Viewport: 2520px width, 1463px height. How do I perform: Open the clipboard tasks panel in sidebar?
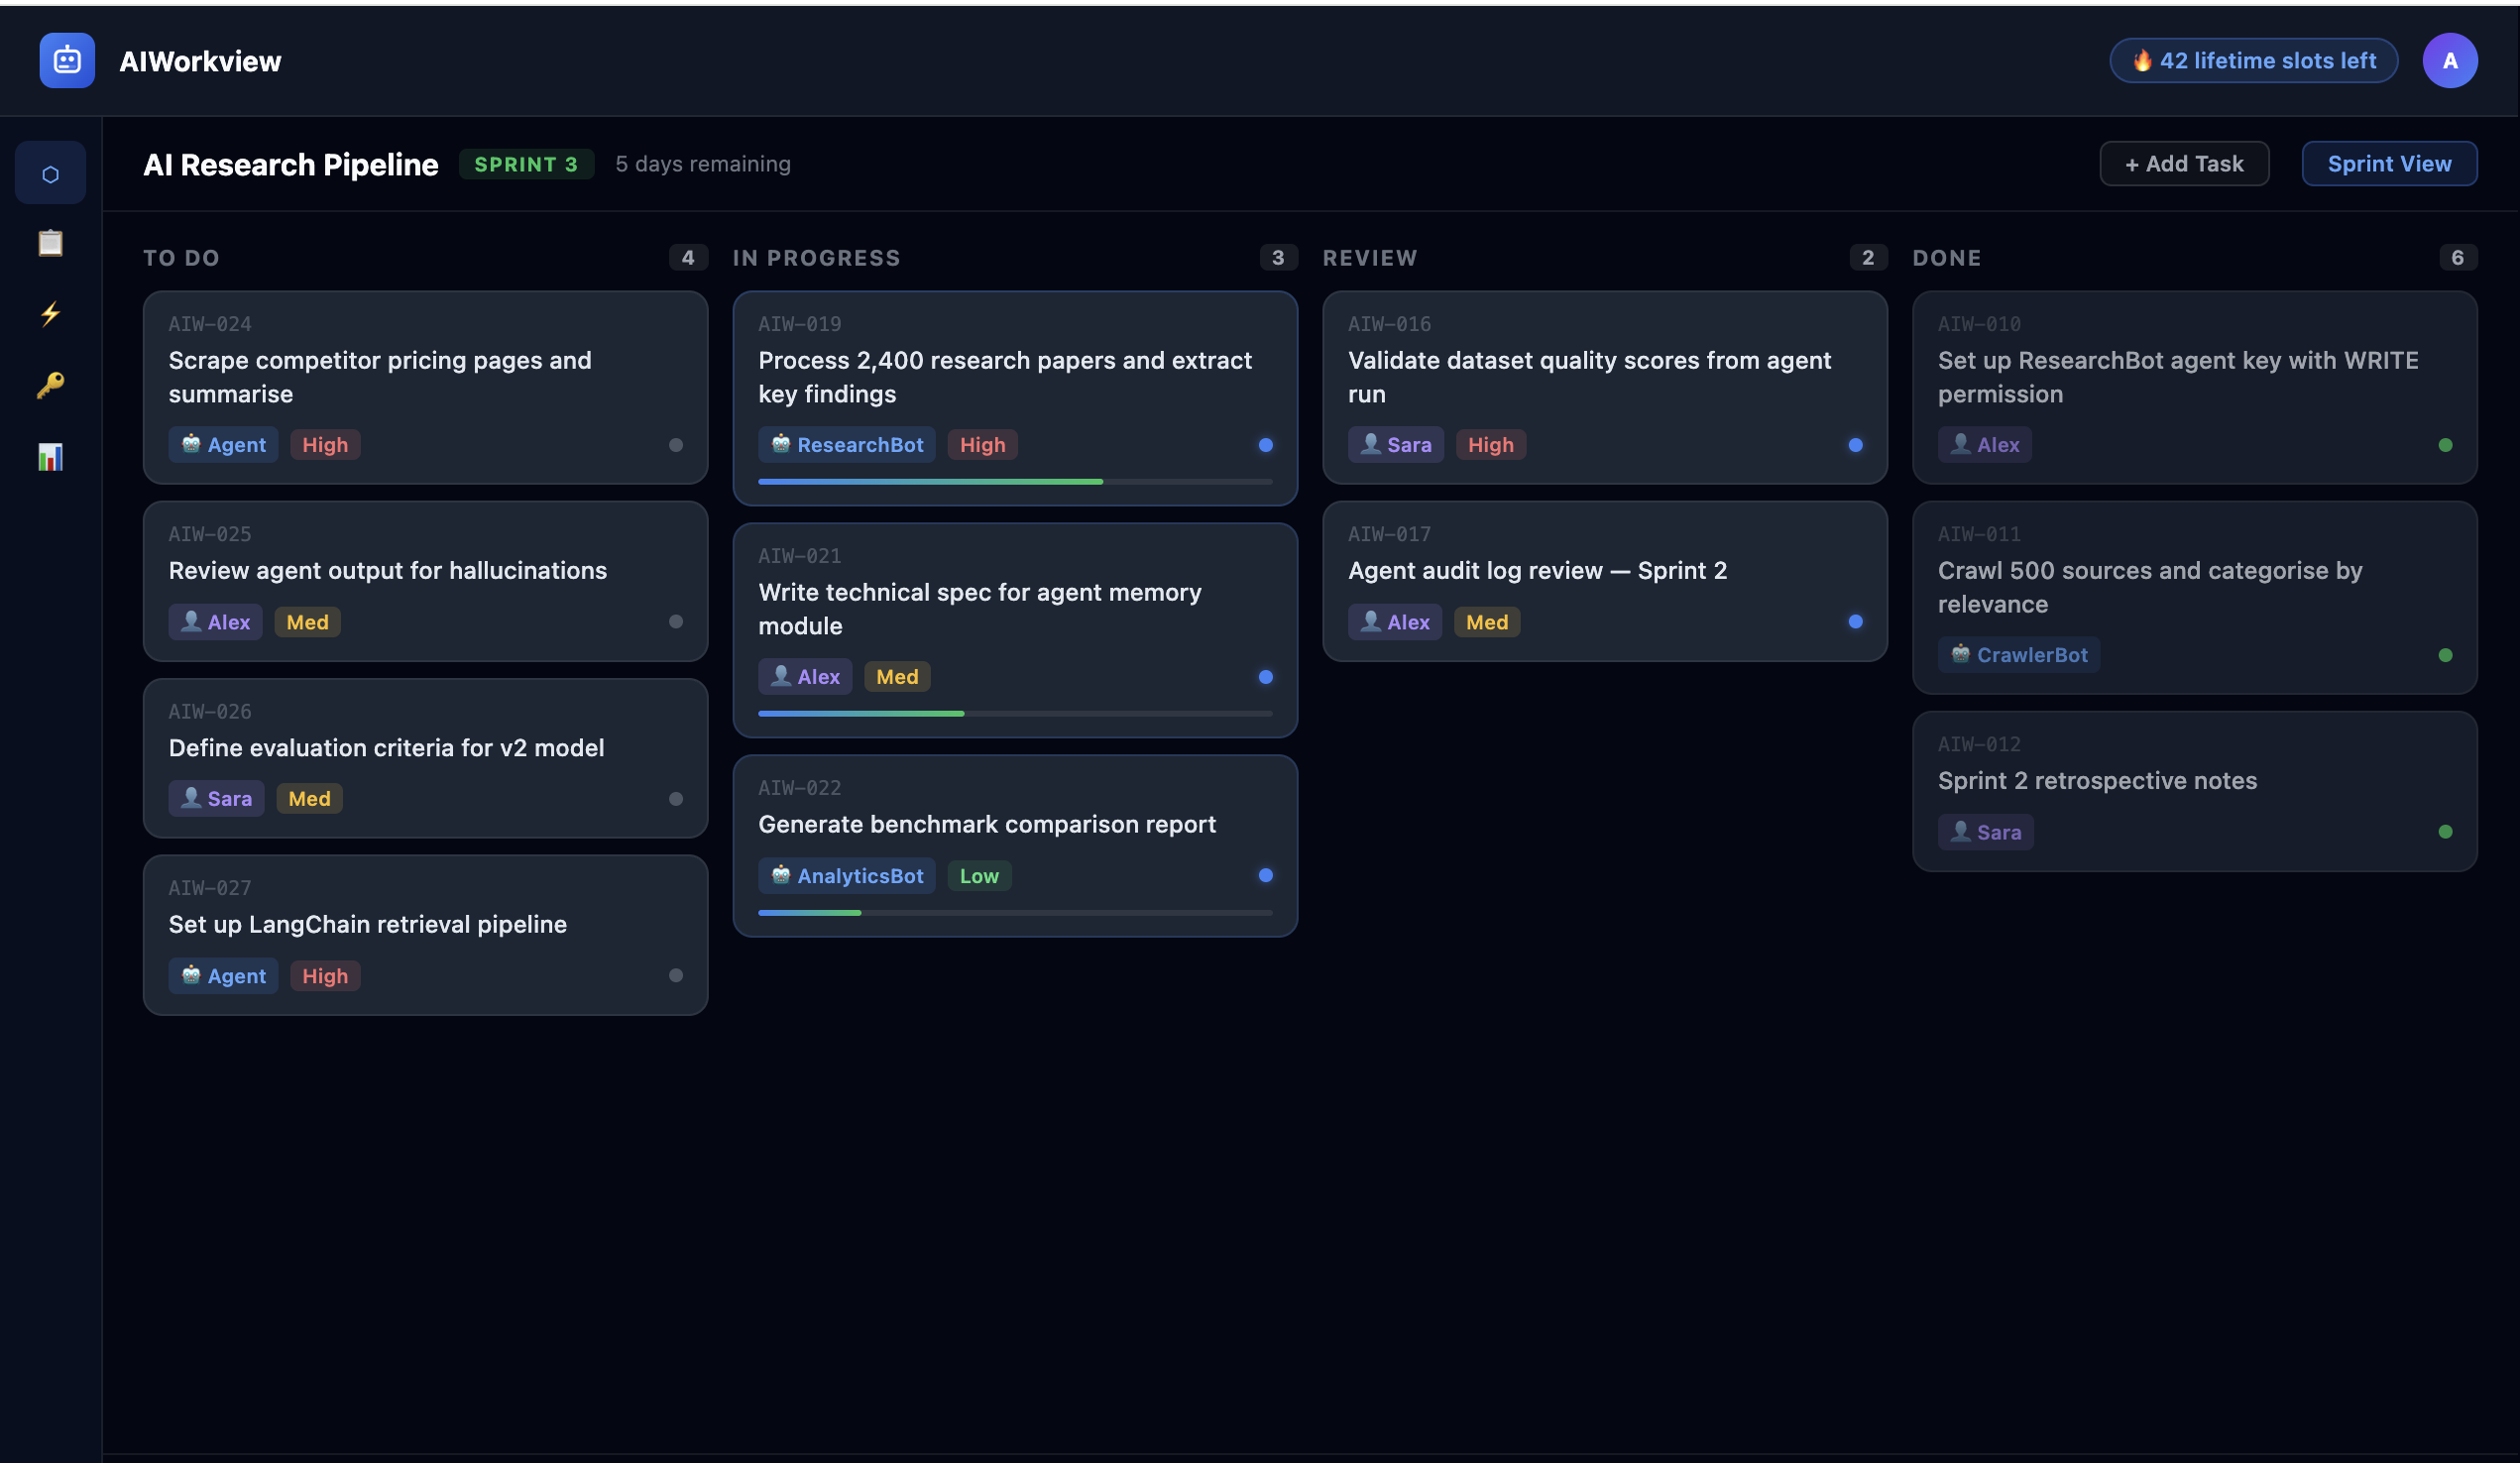pos(50,242)
